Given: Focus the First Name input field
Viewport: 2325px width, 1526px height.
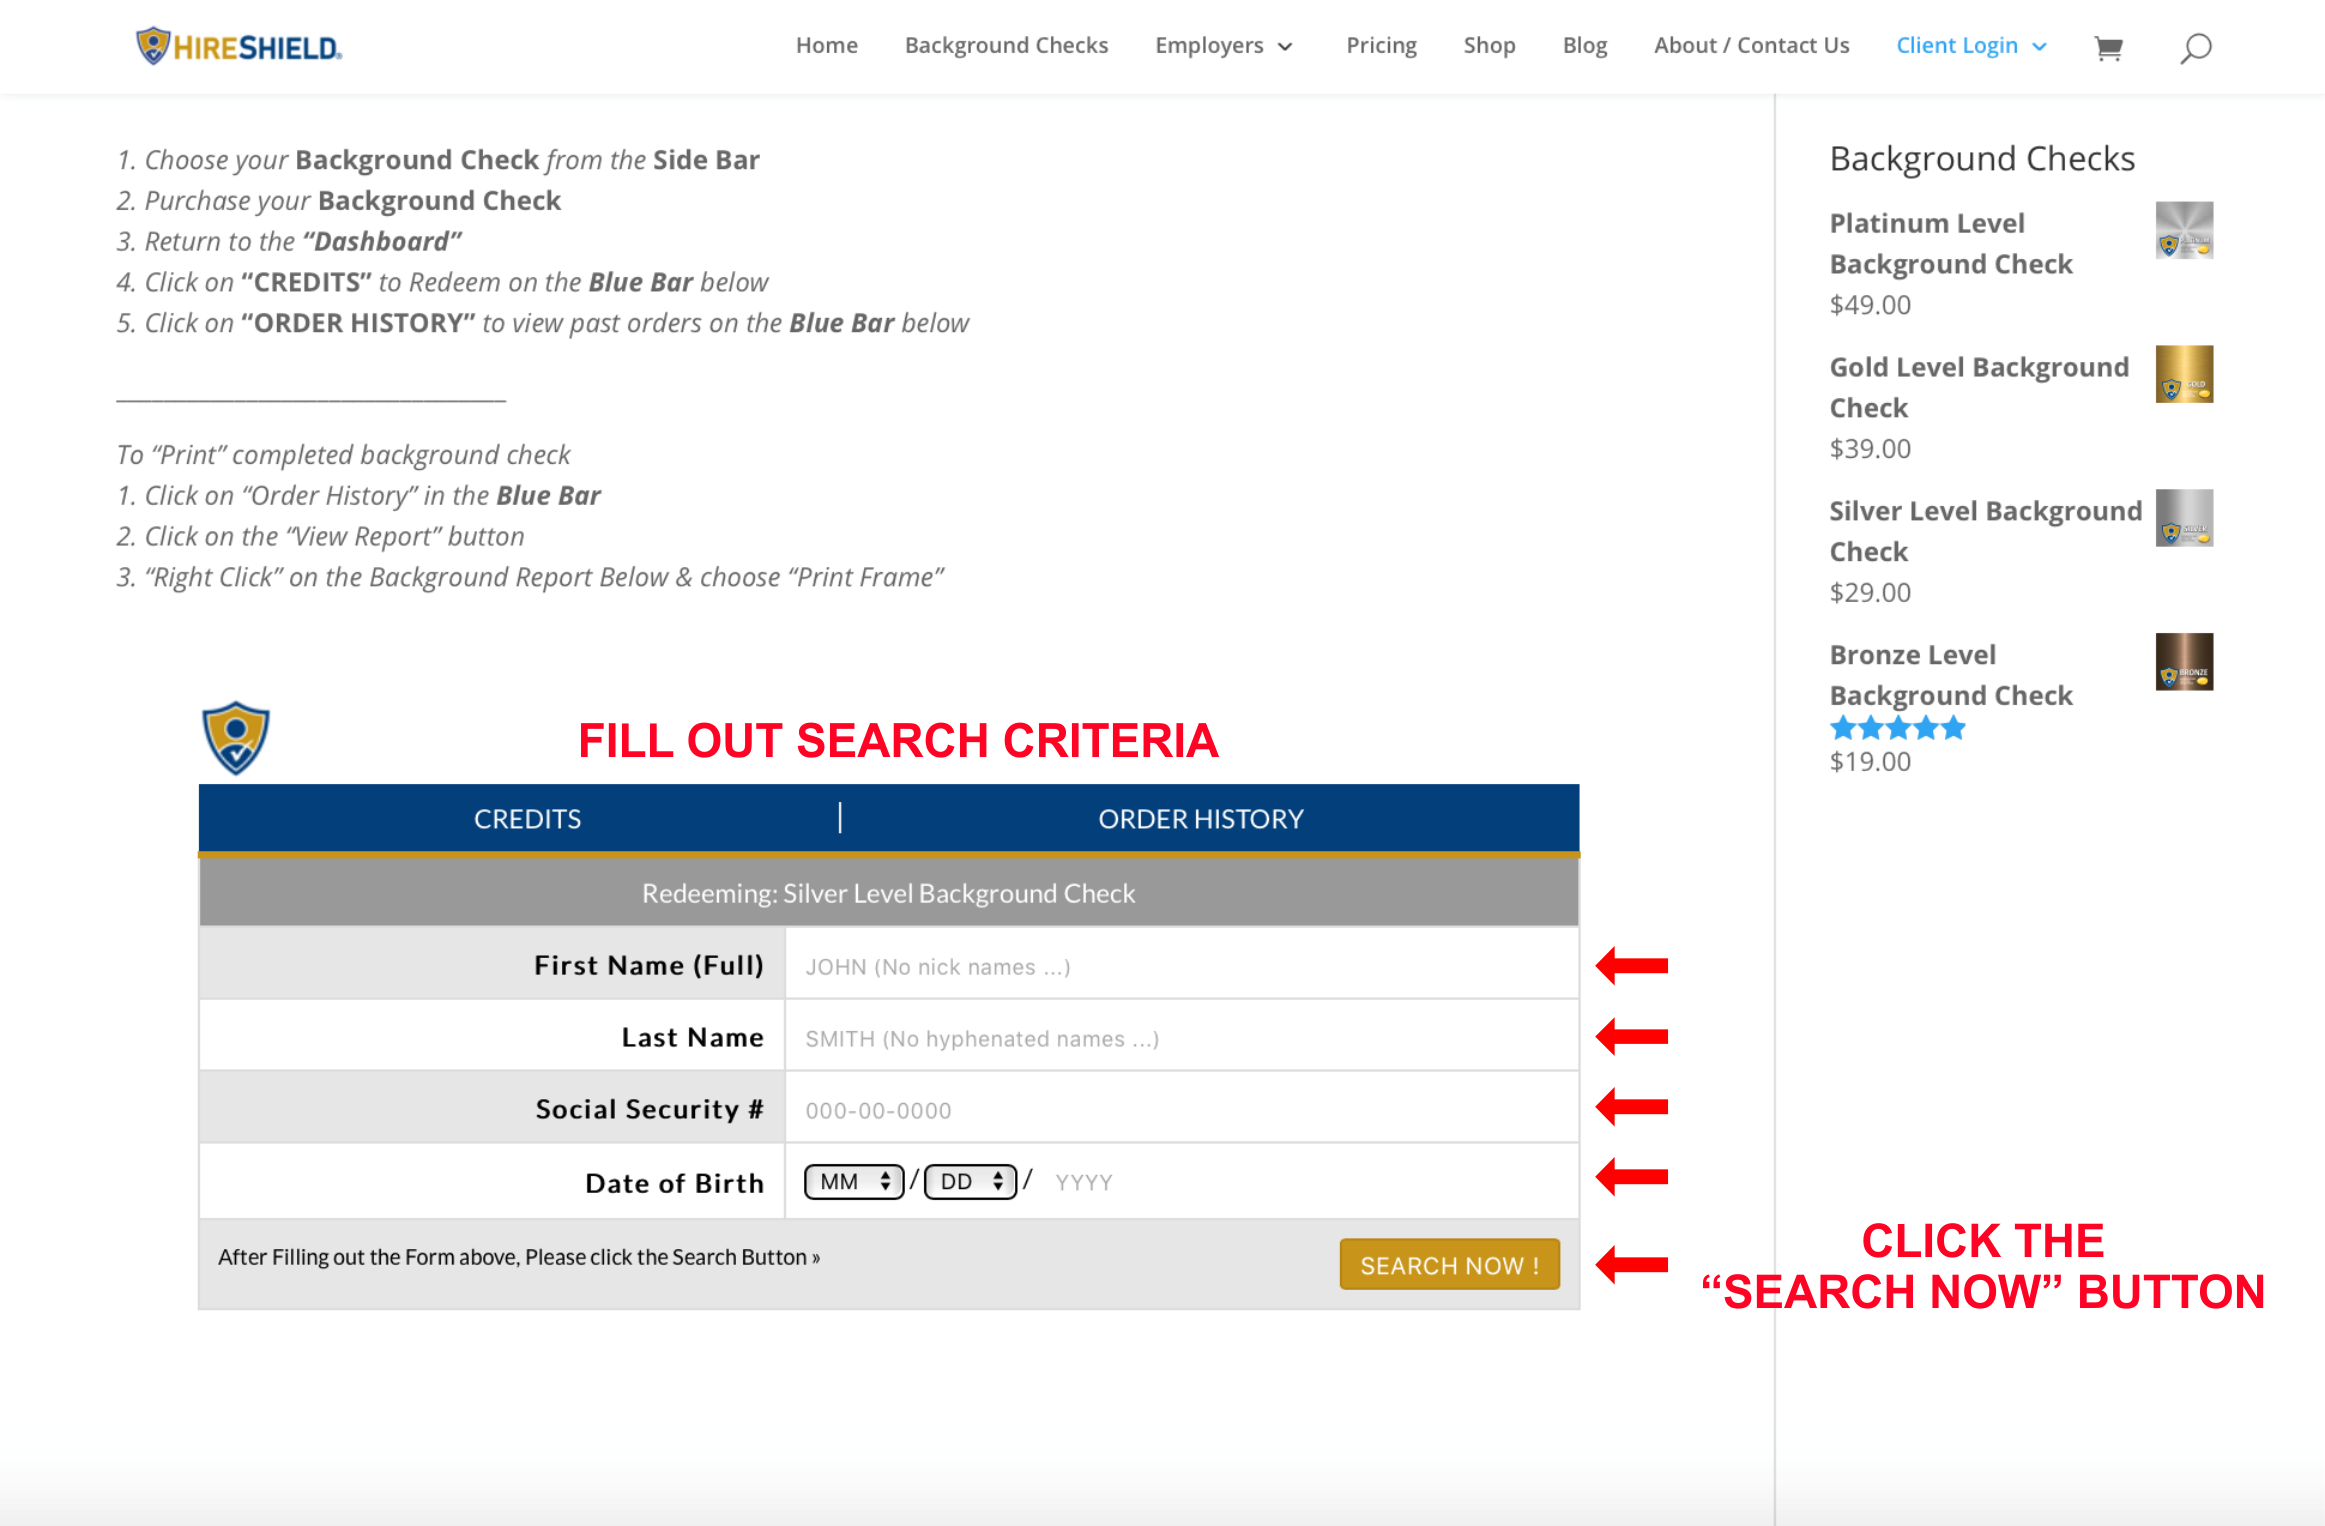Looking at the screenshot, I should (x=1182, y=966).
